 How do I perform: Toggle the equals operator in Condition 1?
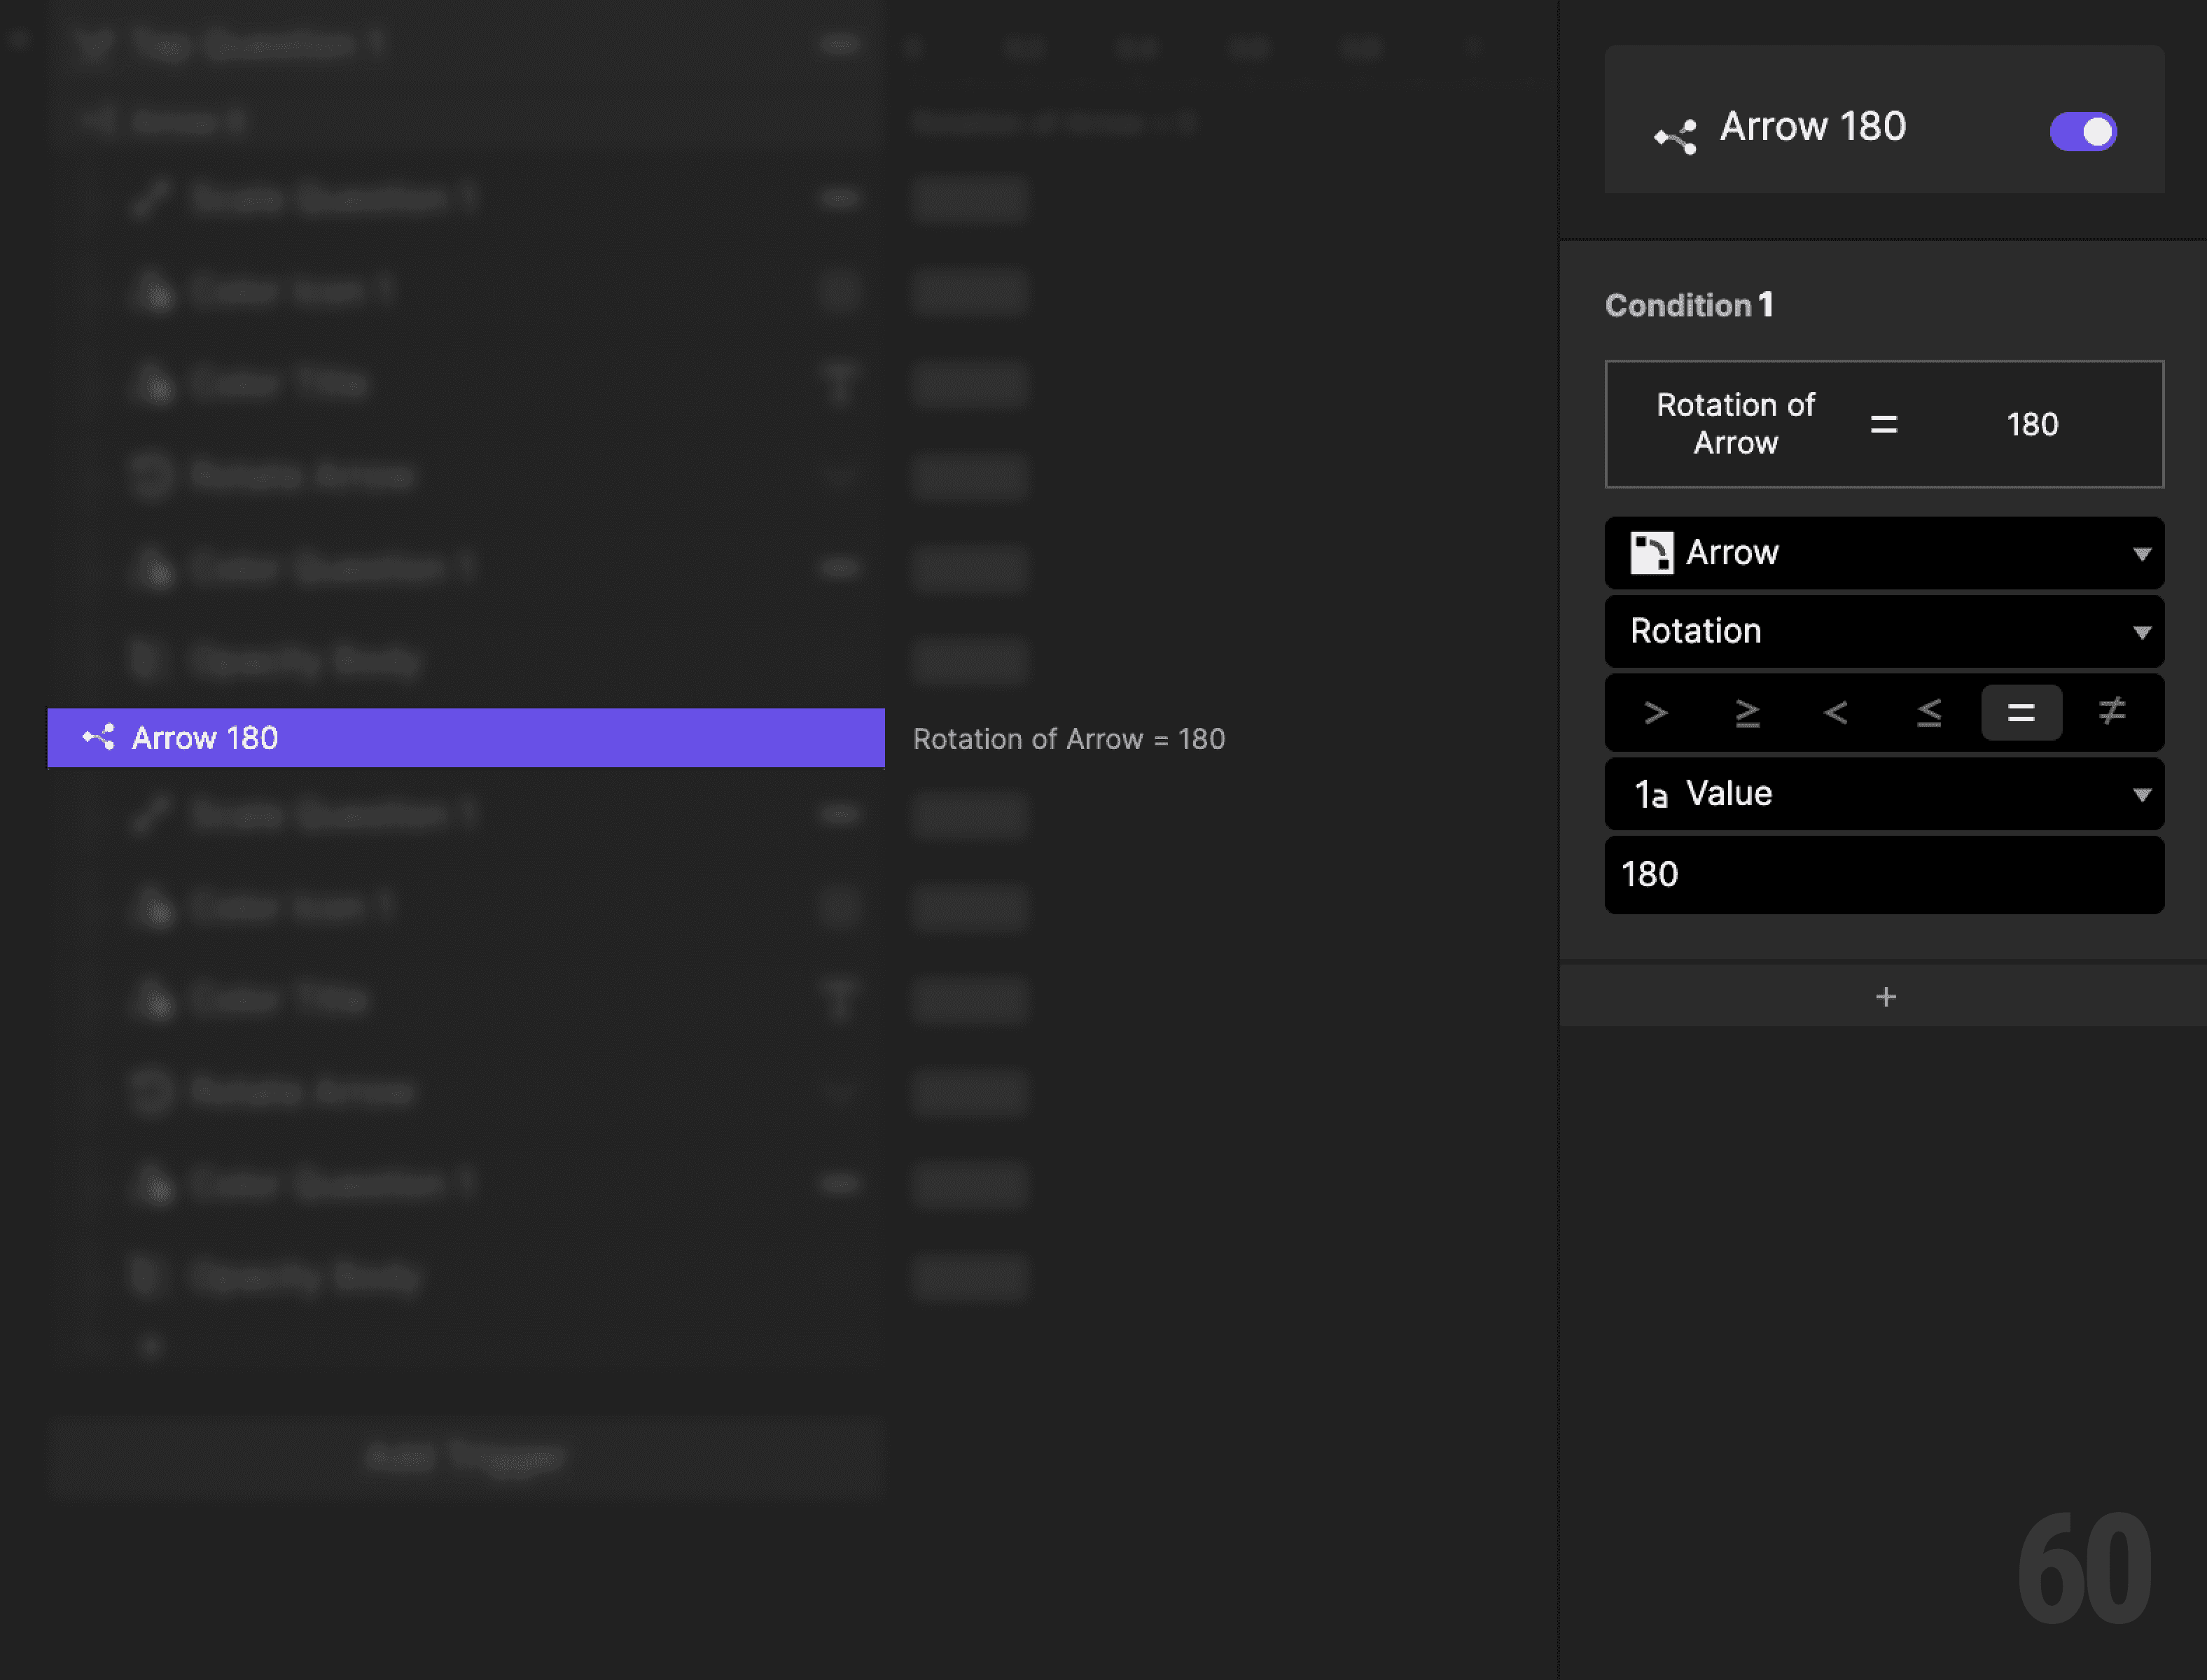[x=2021, y=712]
